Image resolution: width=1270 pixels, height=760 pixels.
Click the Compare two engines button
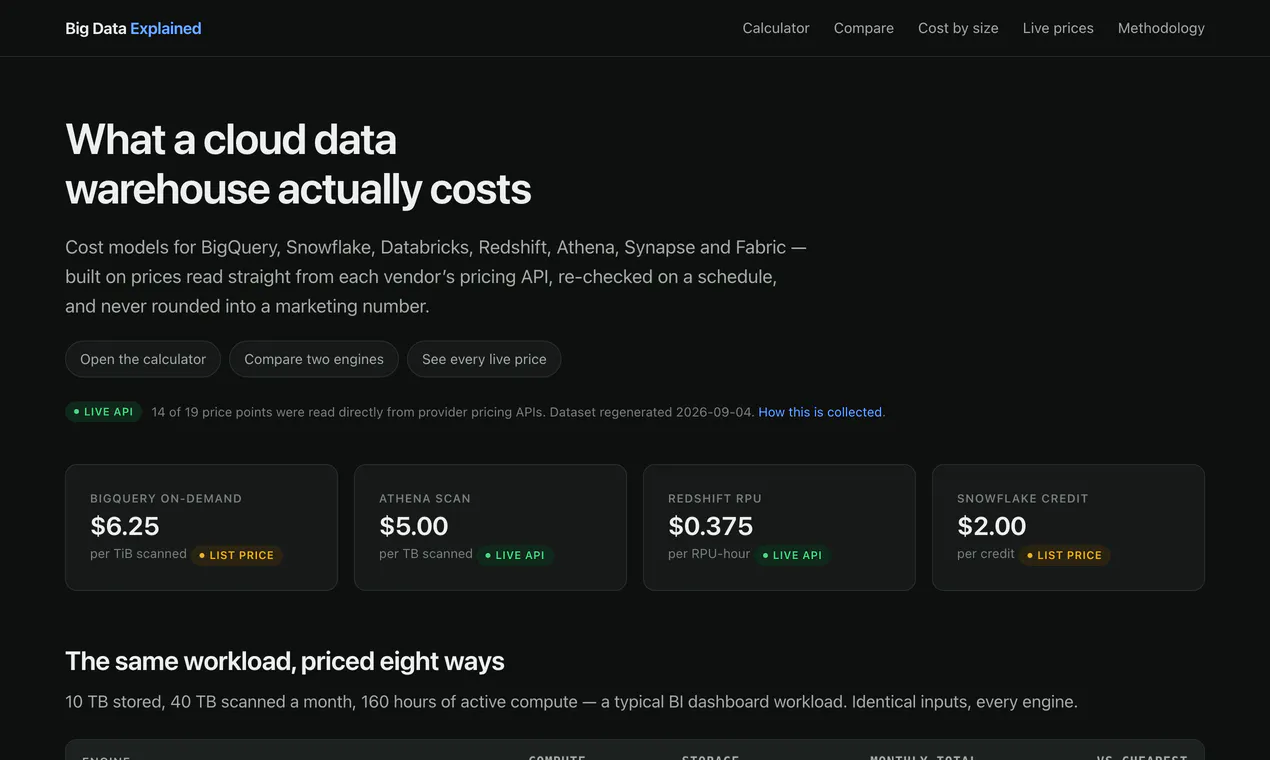click(314, 359)
